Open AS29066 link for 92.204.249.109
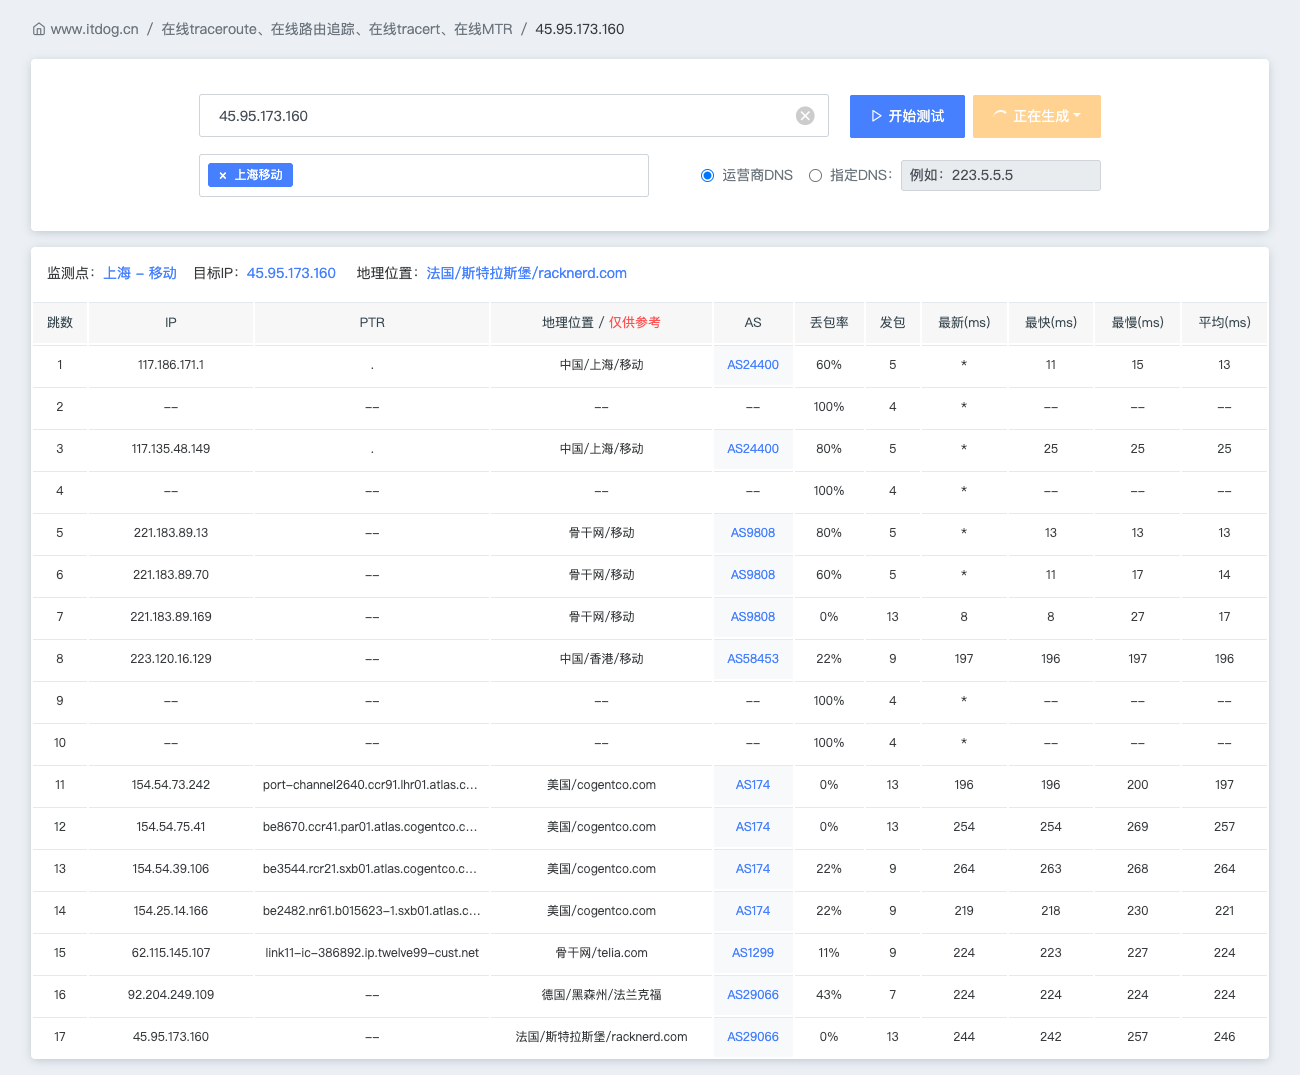Image resolution: width=1300 pixels, height=1075 pixels. point(753,995)
